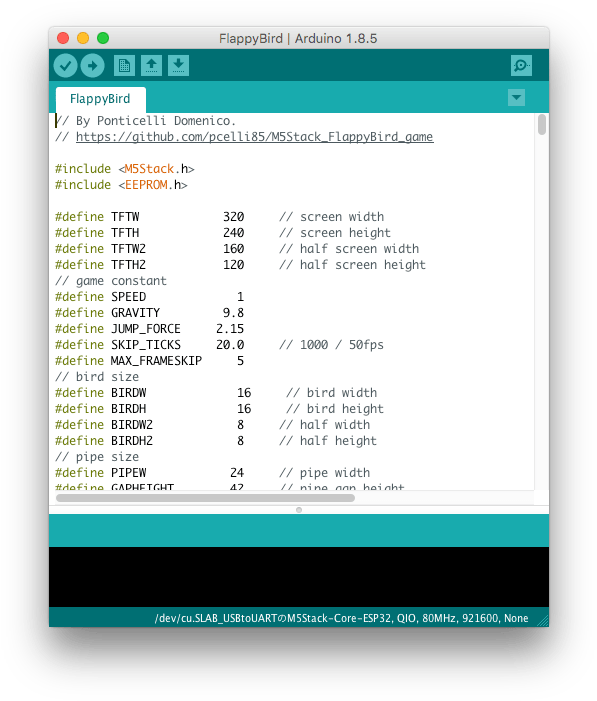Click the Upload arrow button
Image resolution: width=597 pixels, height=701 pixels.
point(93,66)
